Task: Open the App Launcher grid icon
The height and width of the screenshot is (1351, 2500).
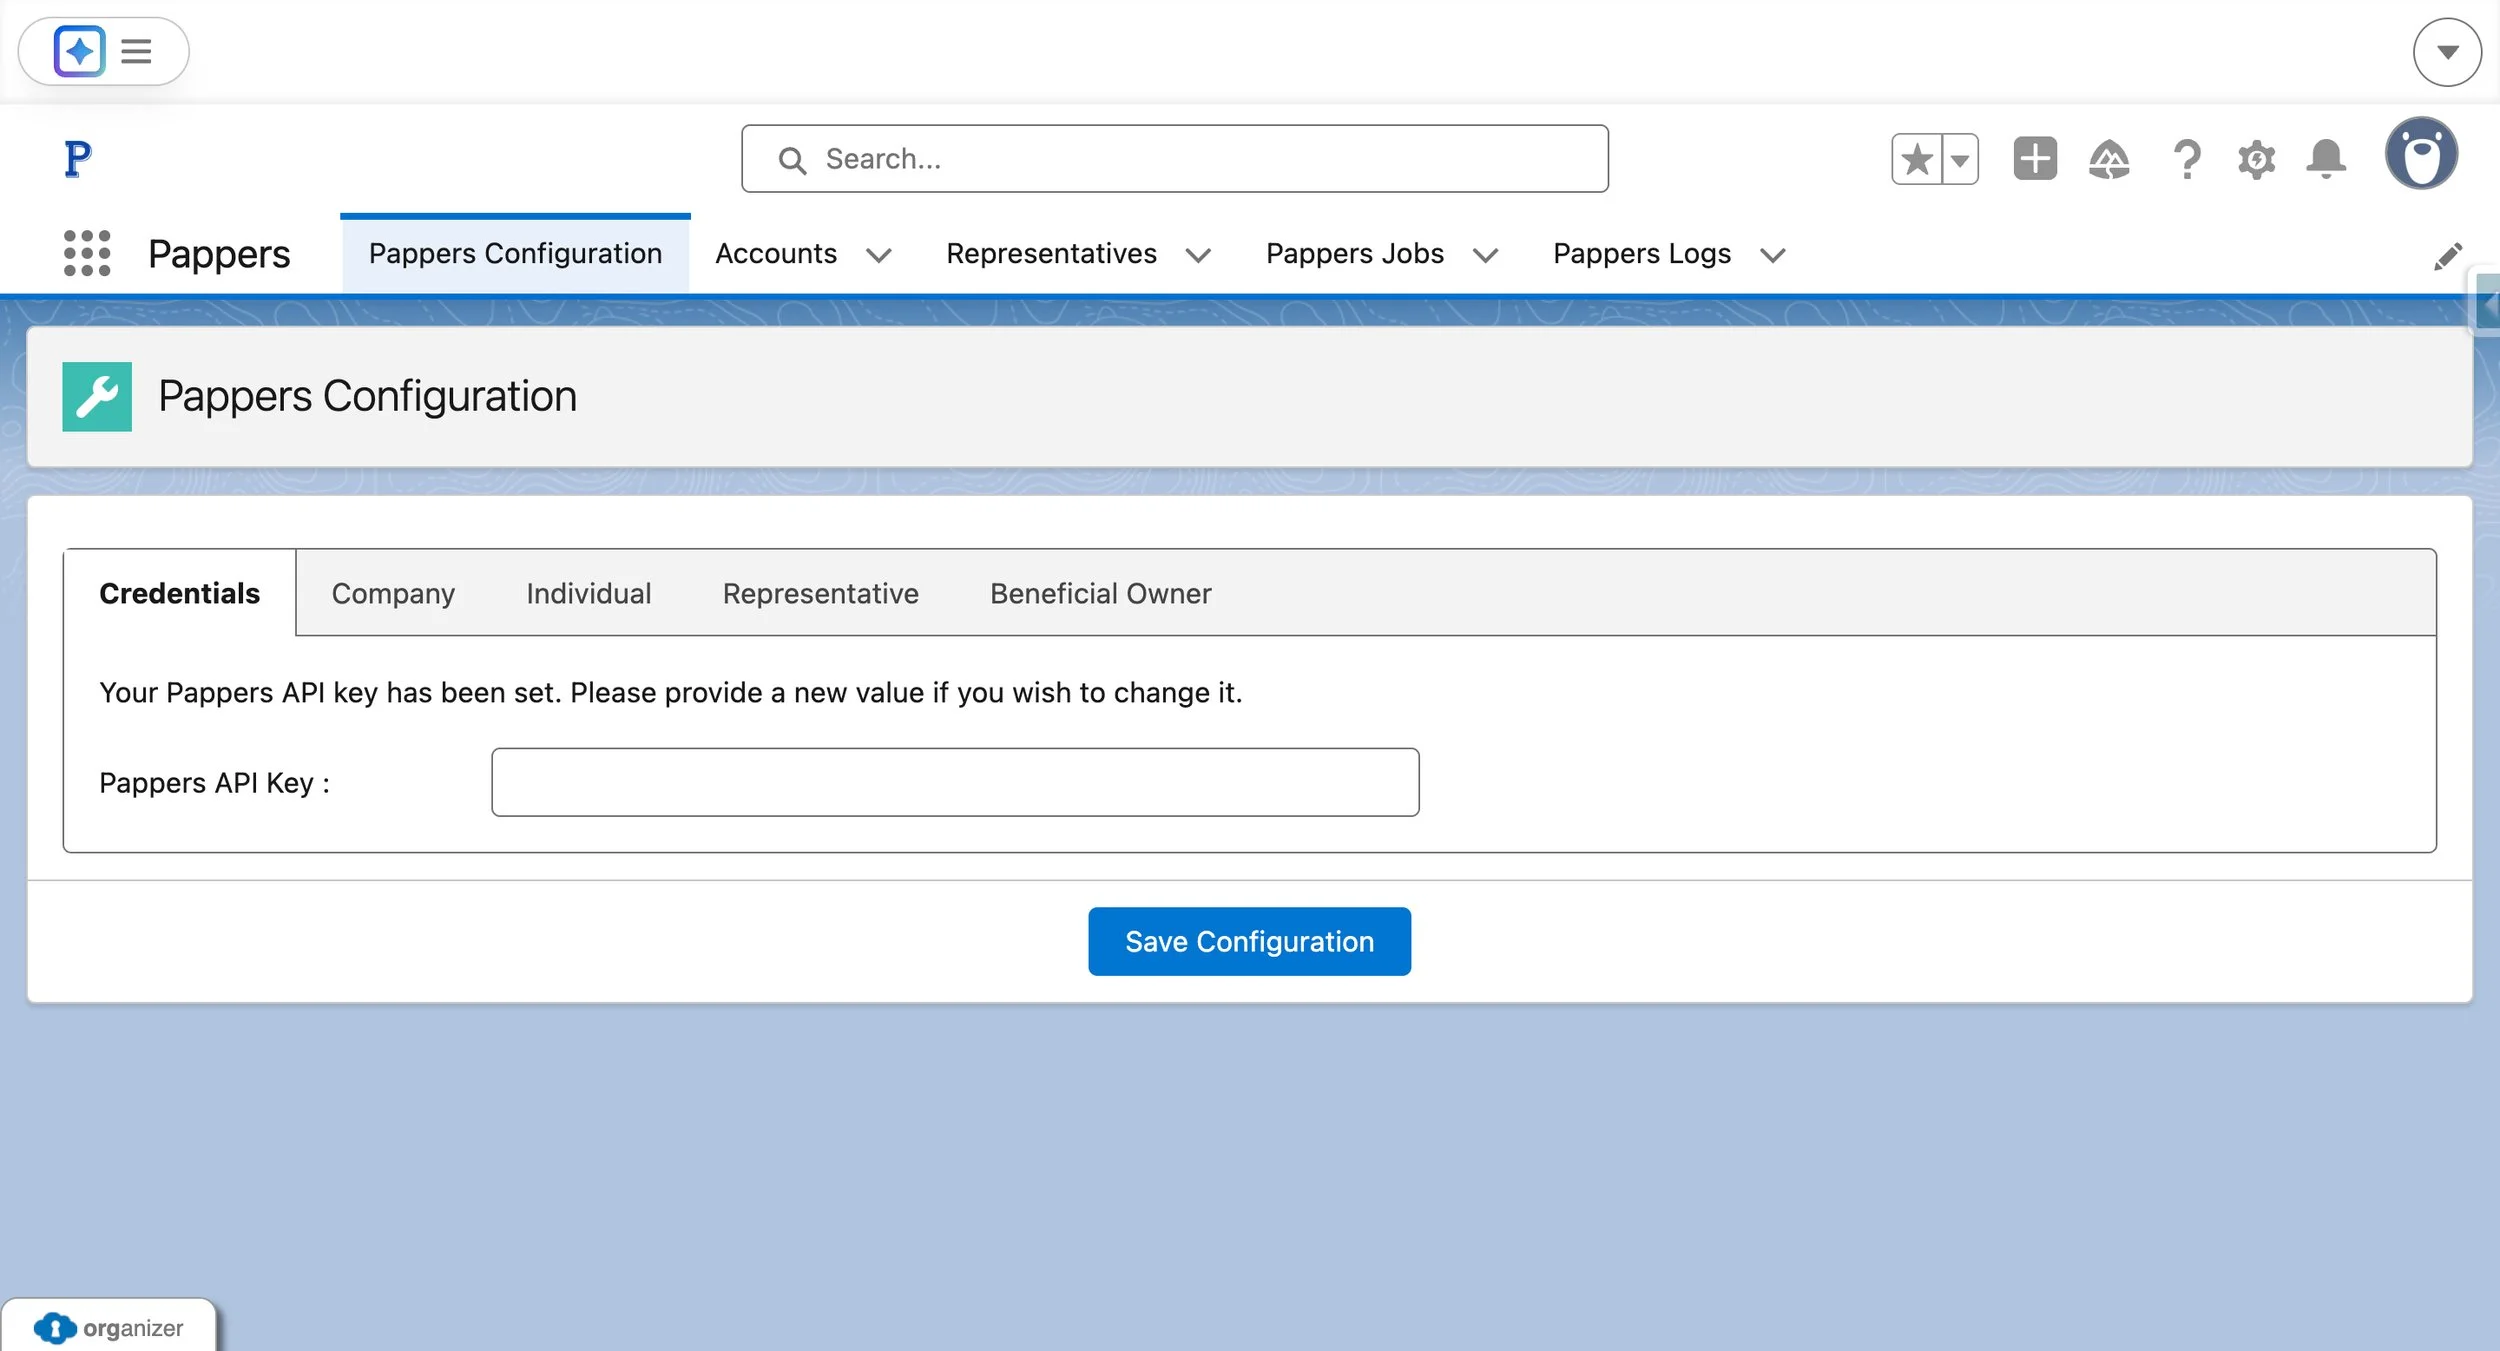Action: (87, 253)
